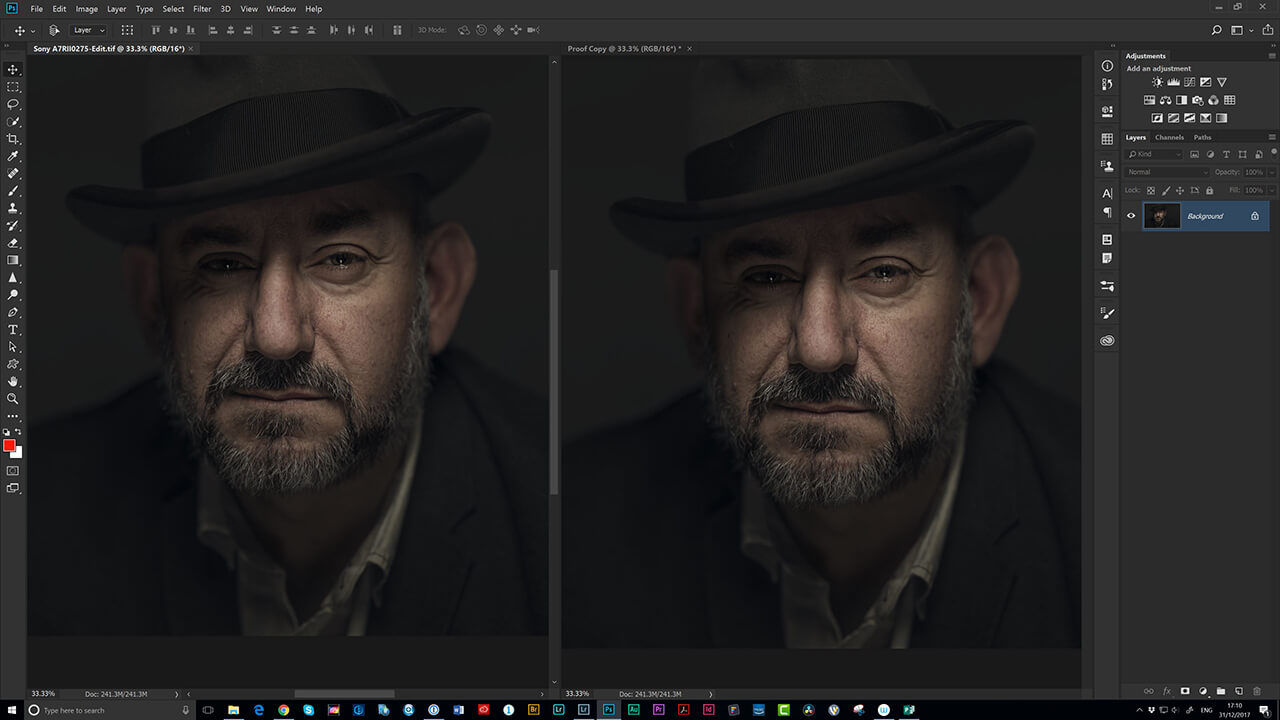Switch to the Channels tab
The width and height of the screenshot is (1280, 720).
click(x=1169, y=137)
